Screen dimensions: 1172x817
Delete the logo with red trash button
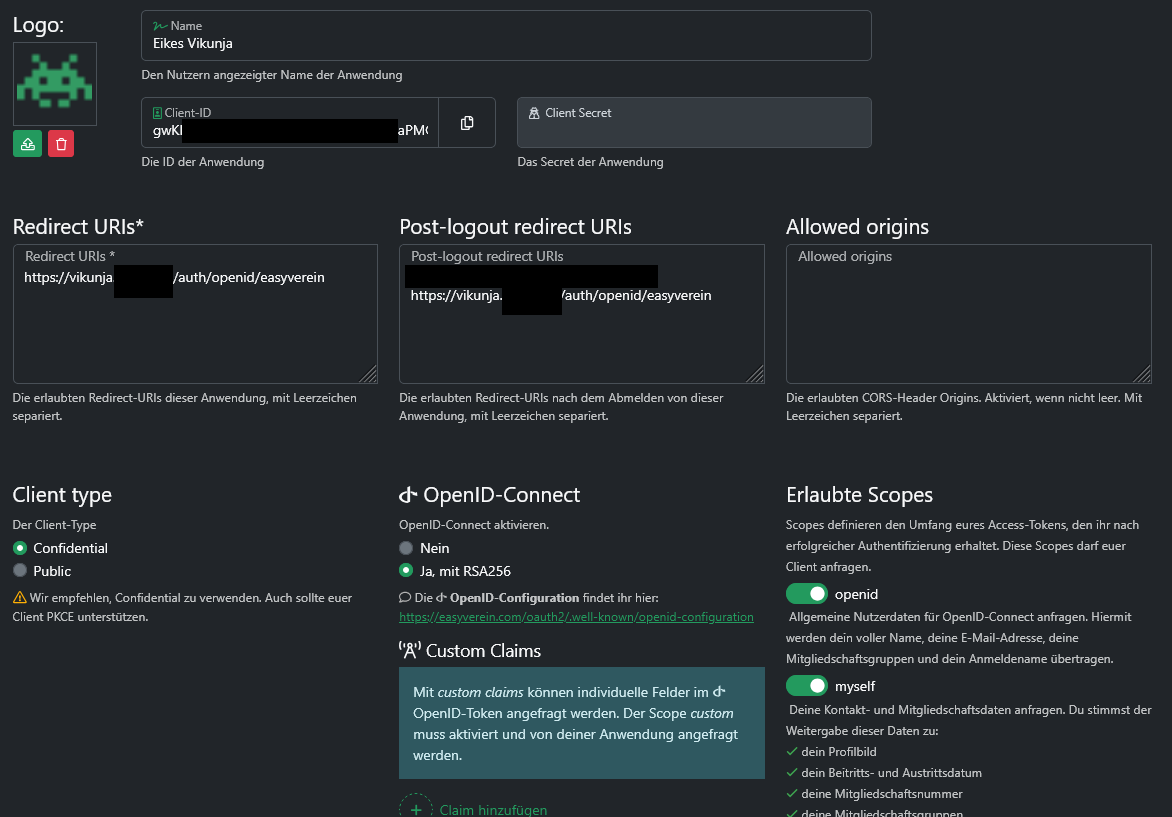click(61, 144)
